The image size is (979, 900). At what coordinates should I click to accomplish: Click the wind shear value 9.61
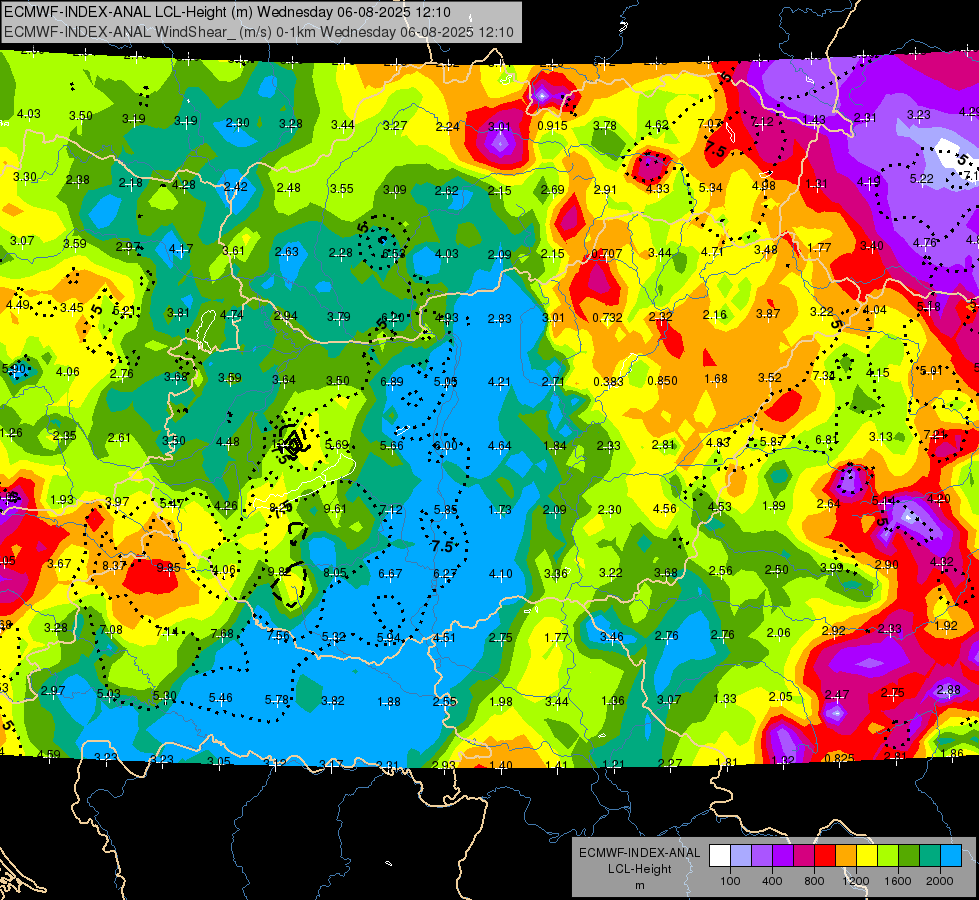pyautogui.click(x=335, y=508)
